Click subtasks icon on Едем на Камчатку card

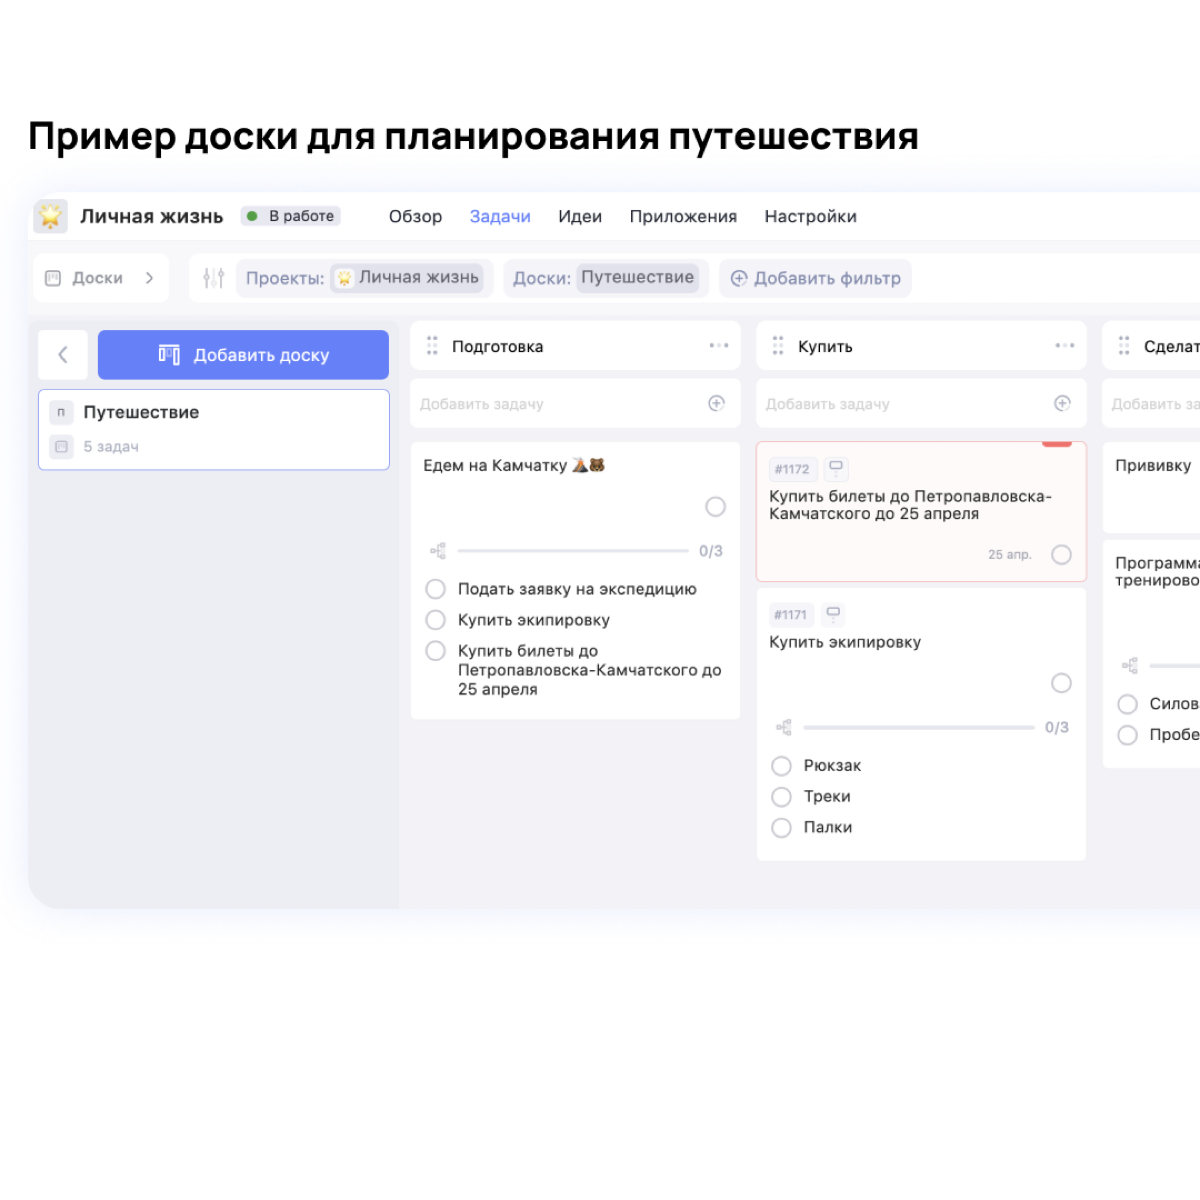[437, 551]
